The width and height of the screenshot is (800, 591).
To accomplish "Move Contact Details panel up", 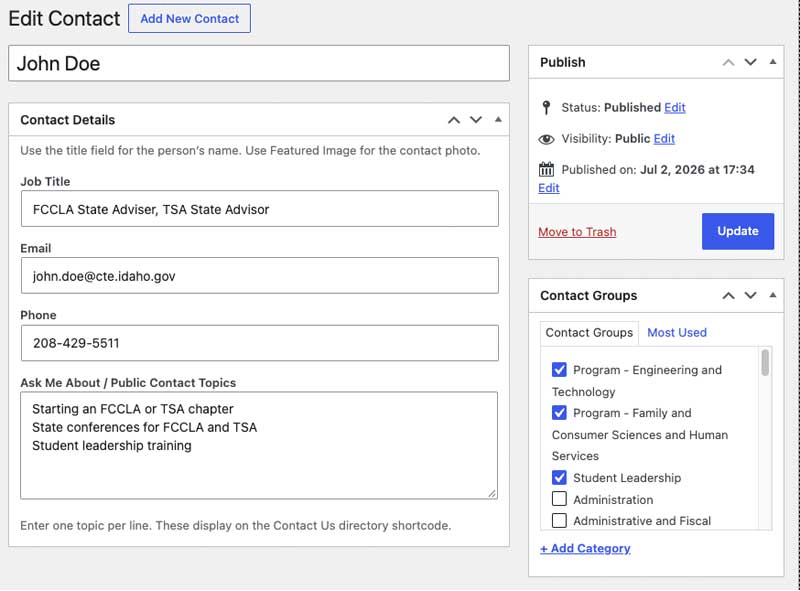I will point(454,120).
